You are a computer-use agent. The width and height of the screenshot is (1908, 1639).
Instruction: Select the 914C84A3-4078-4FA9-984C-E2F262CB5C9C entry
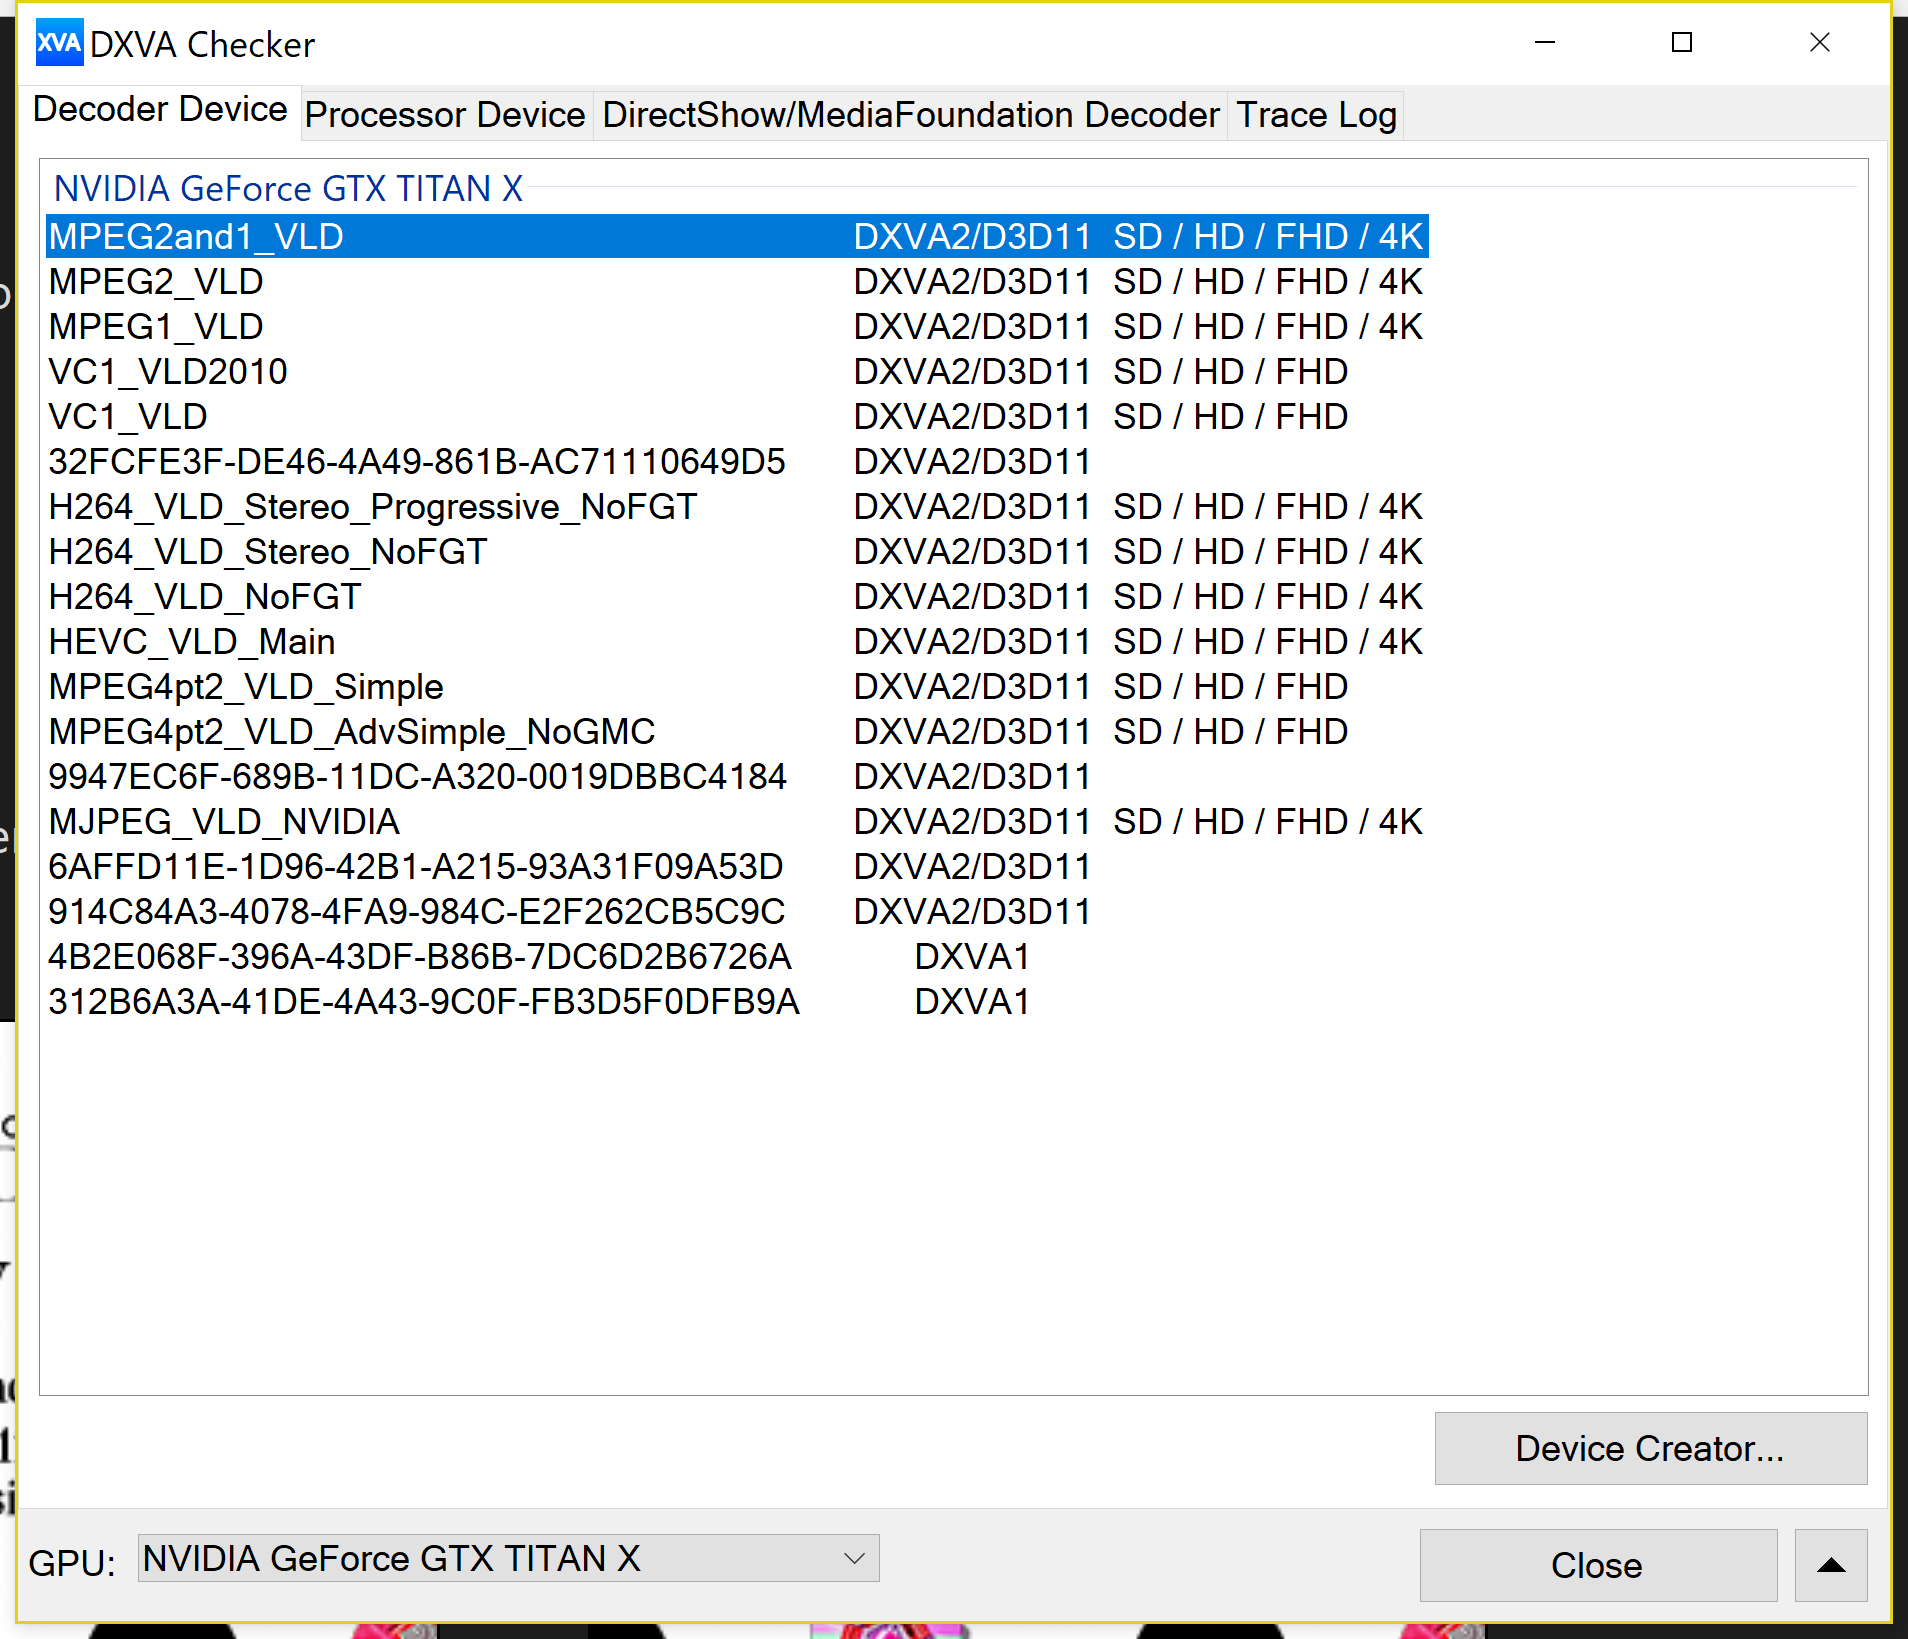point(737,912)
